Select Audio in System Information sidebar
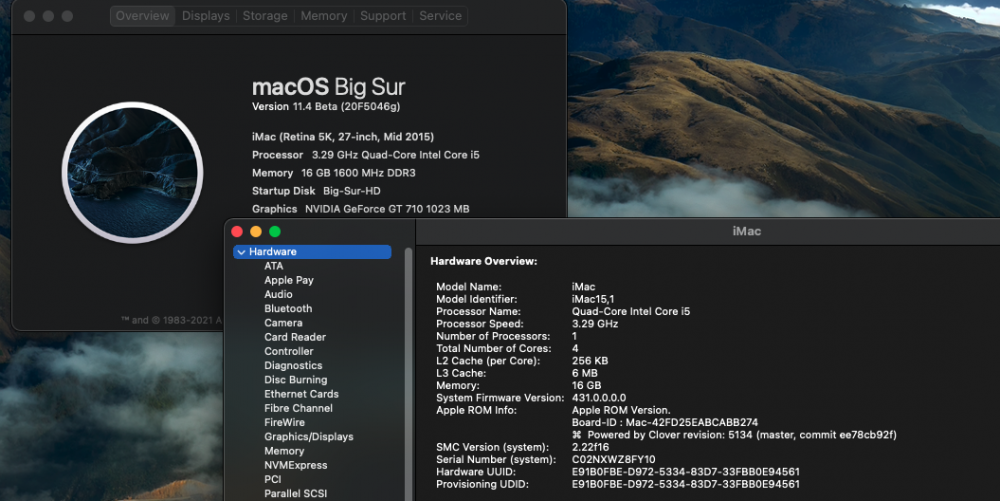Viewport: 1000px width, 501px height. [x=278, y=294]
